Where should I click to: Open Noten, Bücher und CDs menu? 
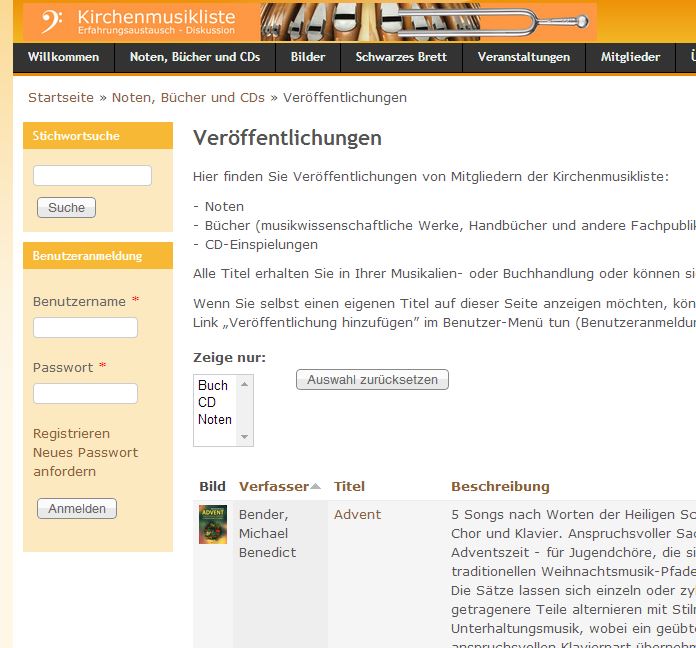click(195, 57)
